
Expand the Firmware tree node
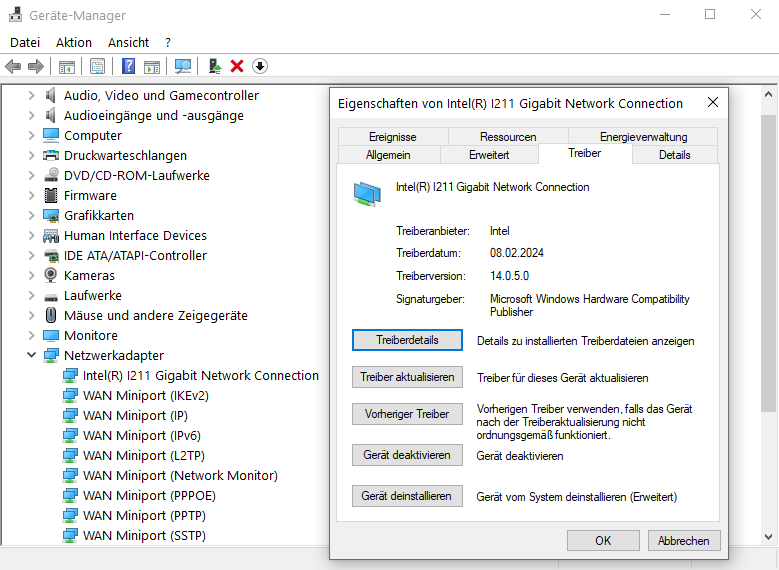point(31,195)
